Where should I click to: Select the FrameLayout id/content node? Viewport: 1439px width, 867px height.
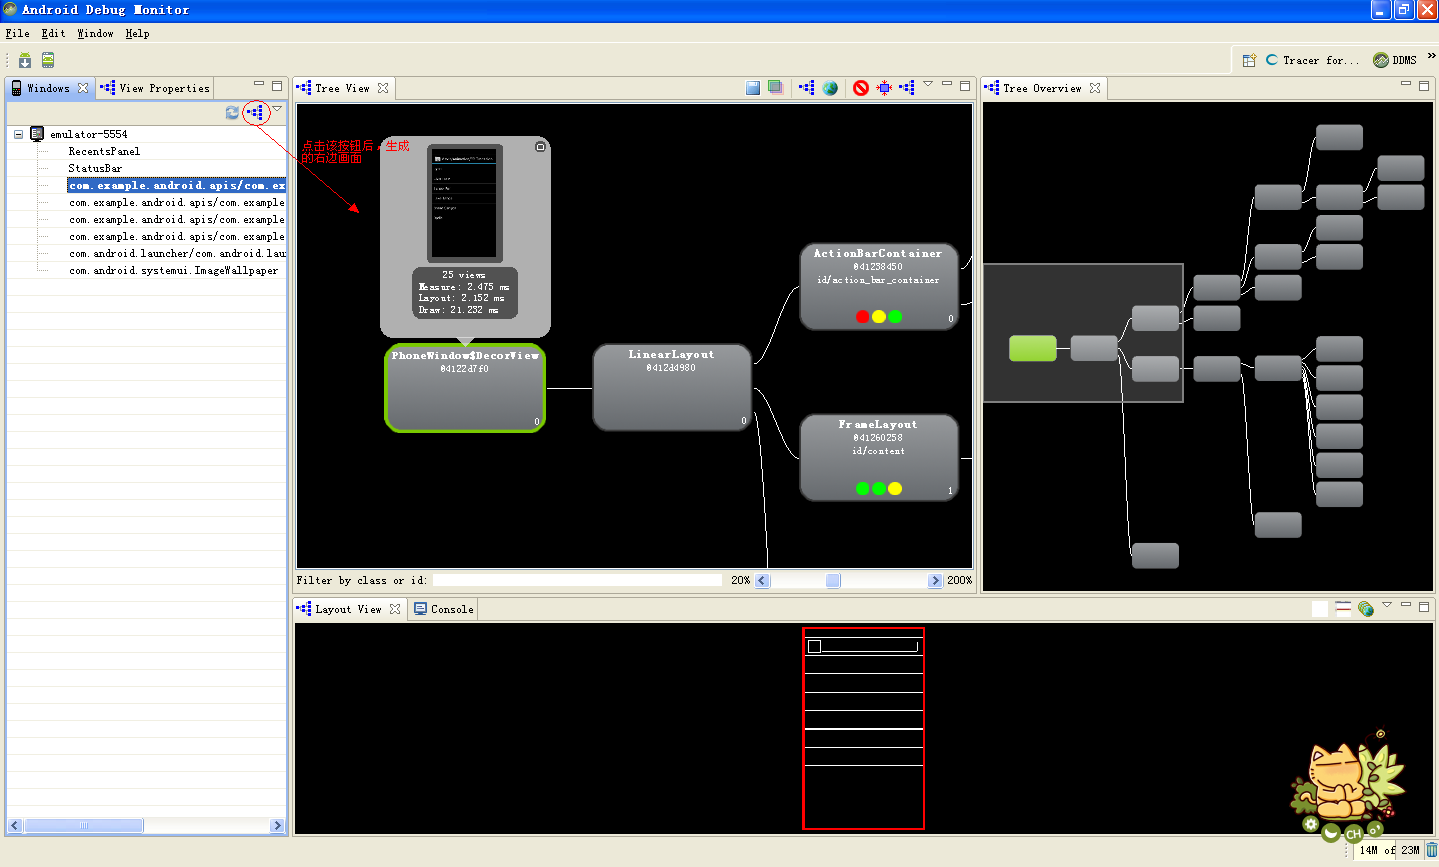tap(879, 458)
